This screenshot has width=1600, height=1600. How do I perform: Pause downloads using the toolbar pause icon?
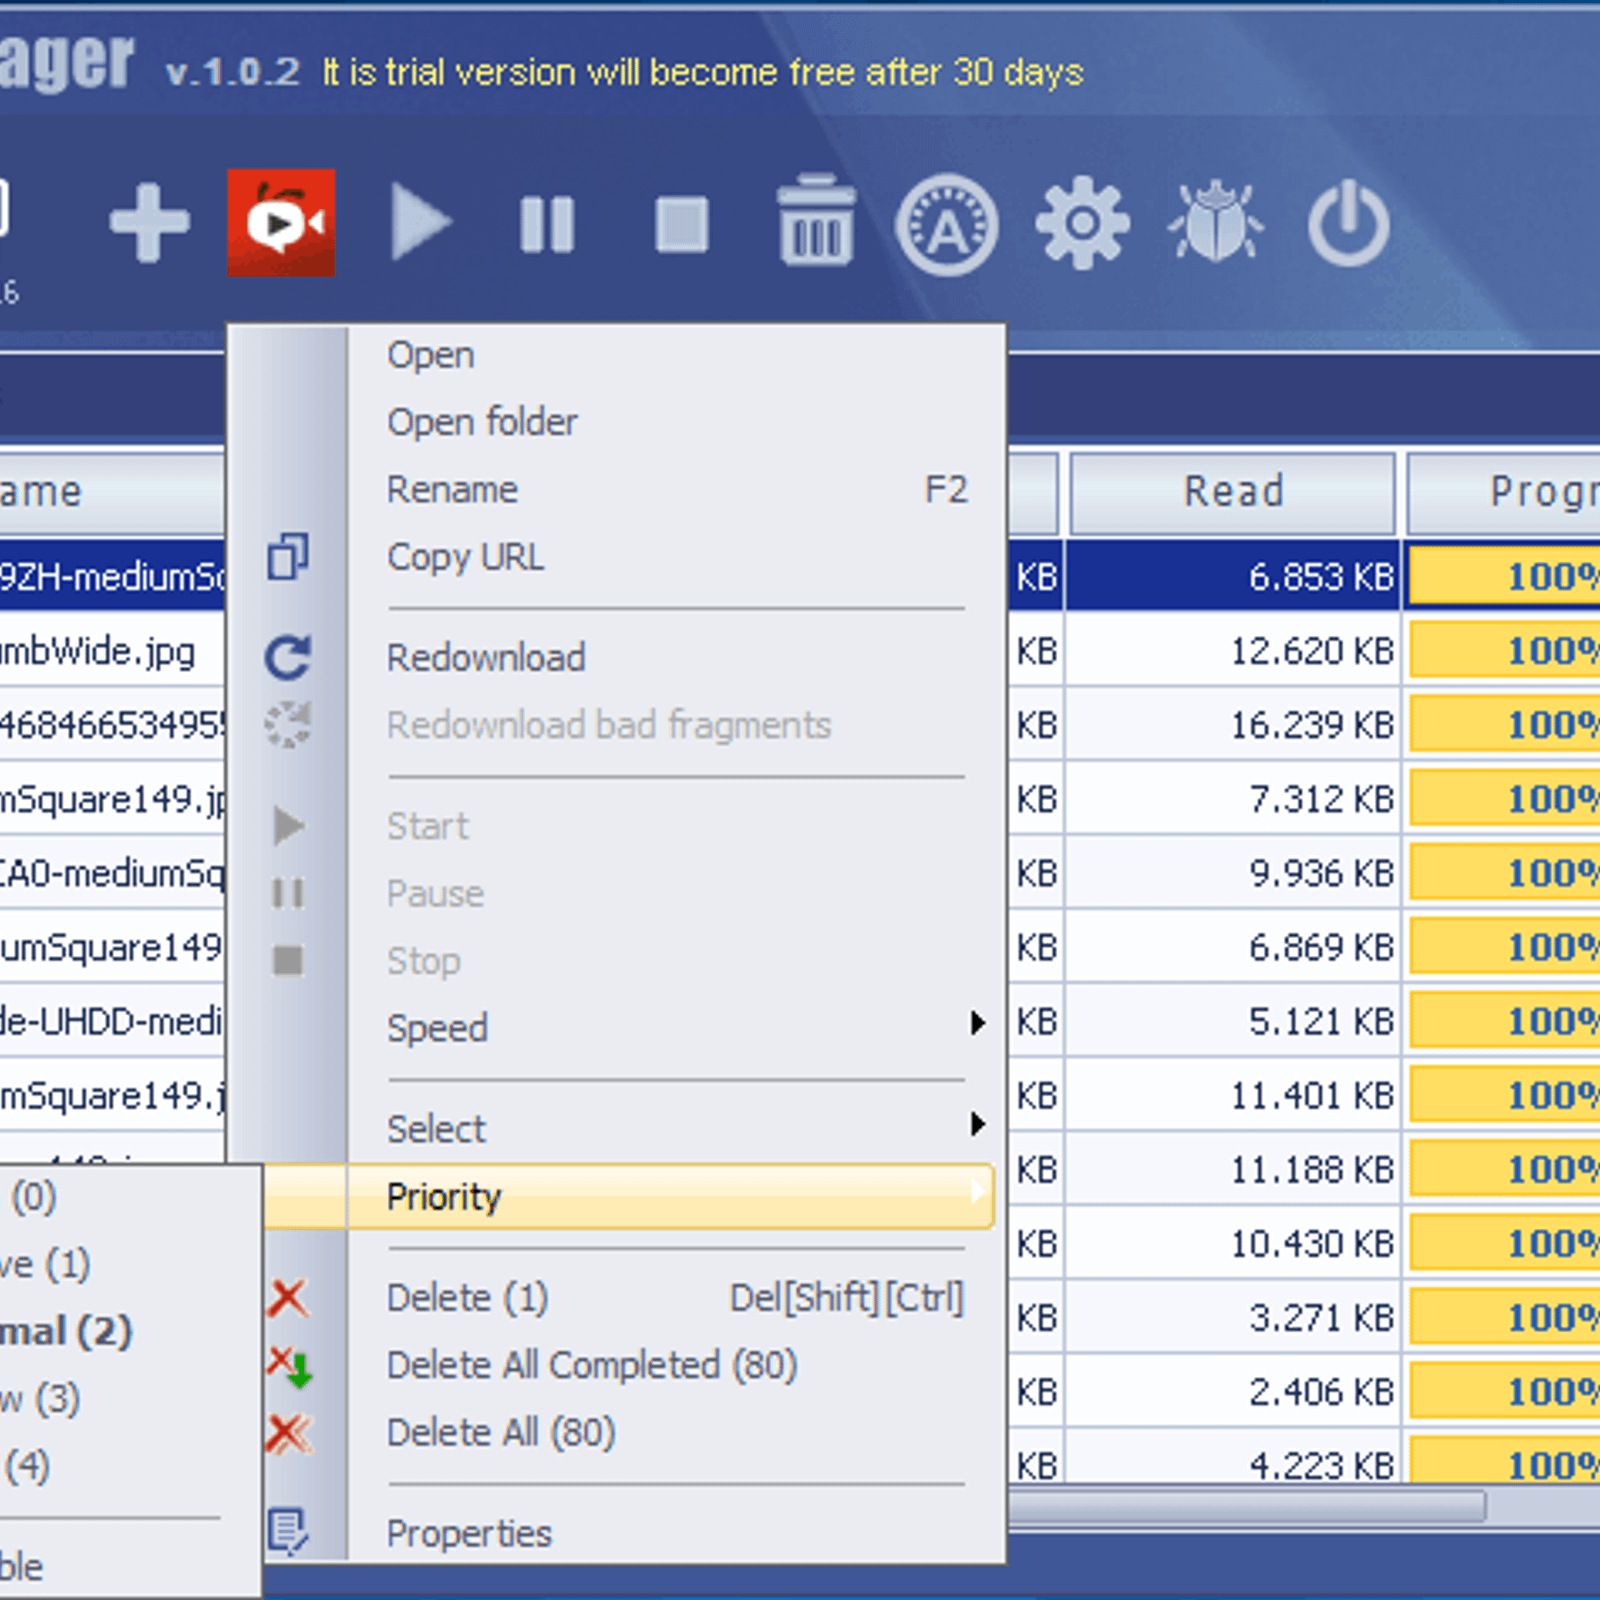tap(547, 223)
